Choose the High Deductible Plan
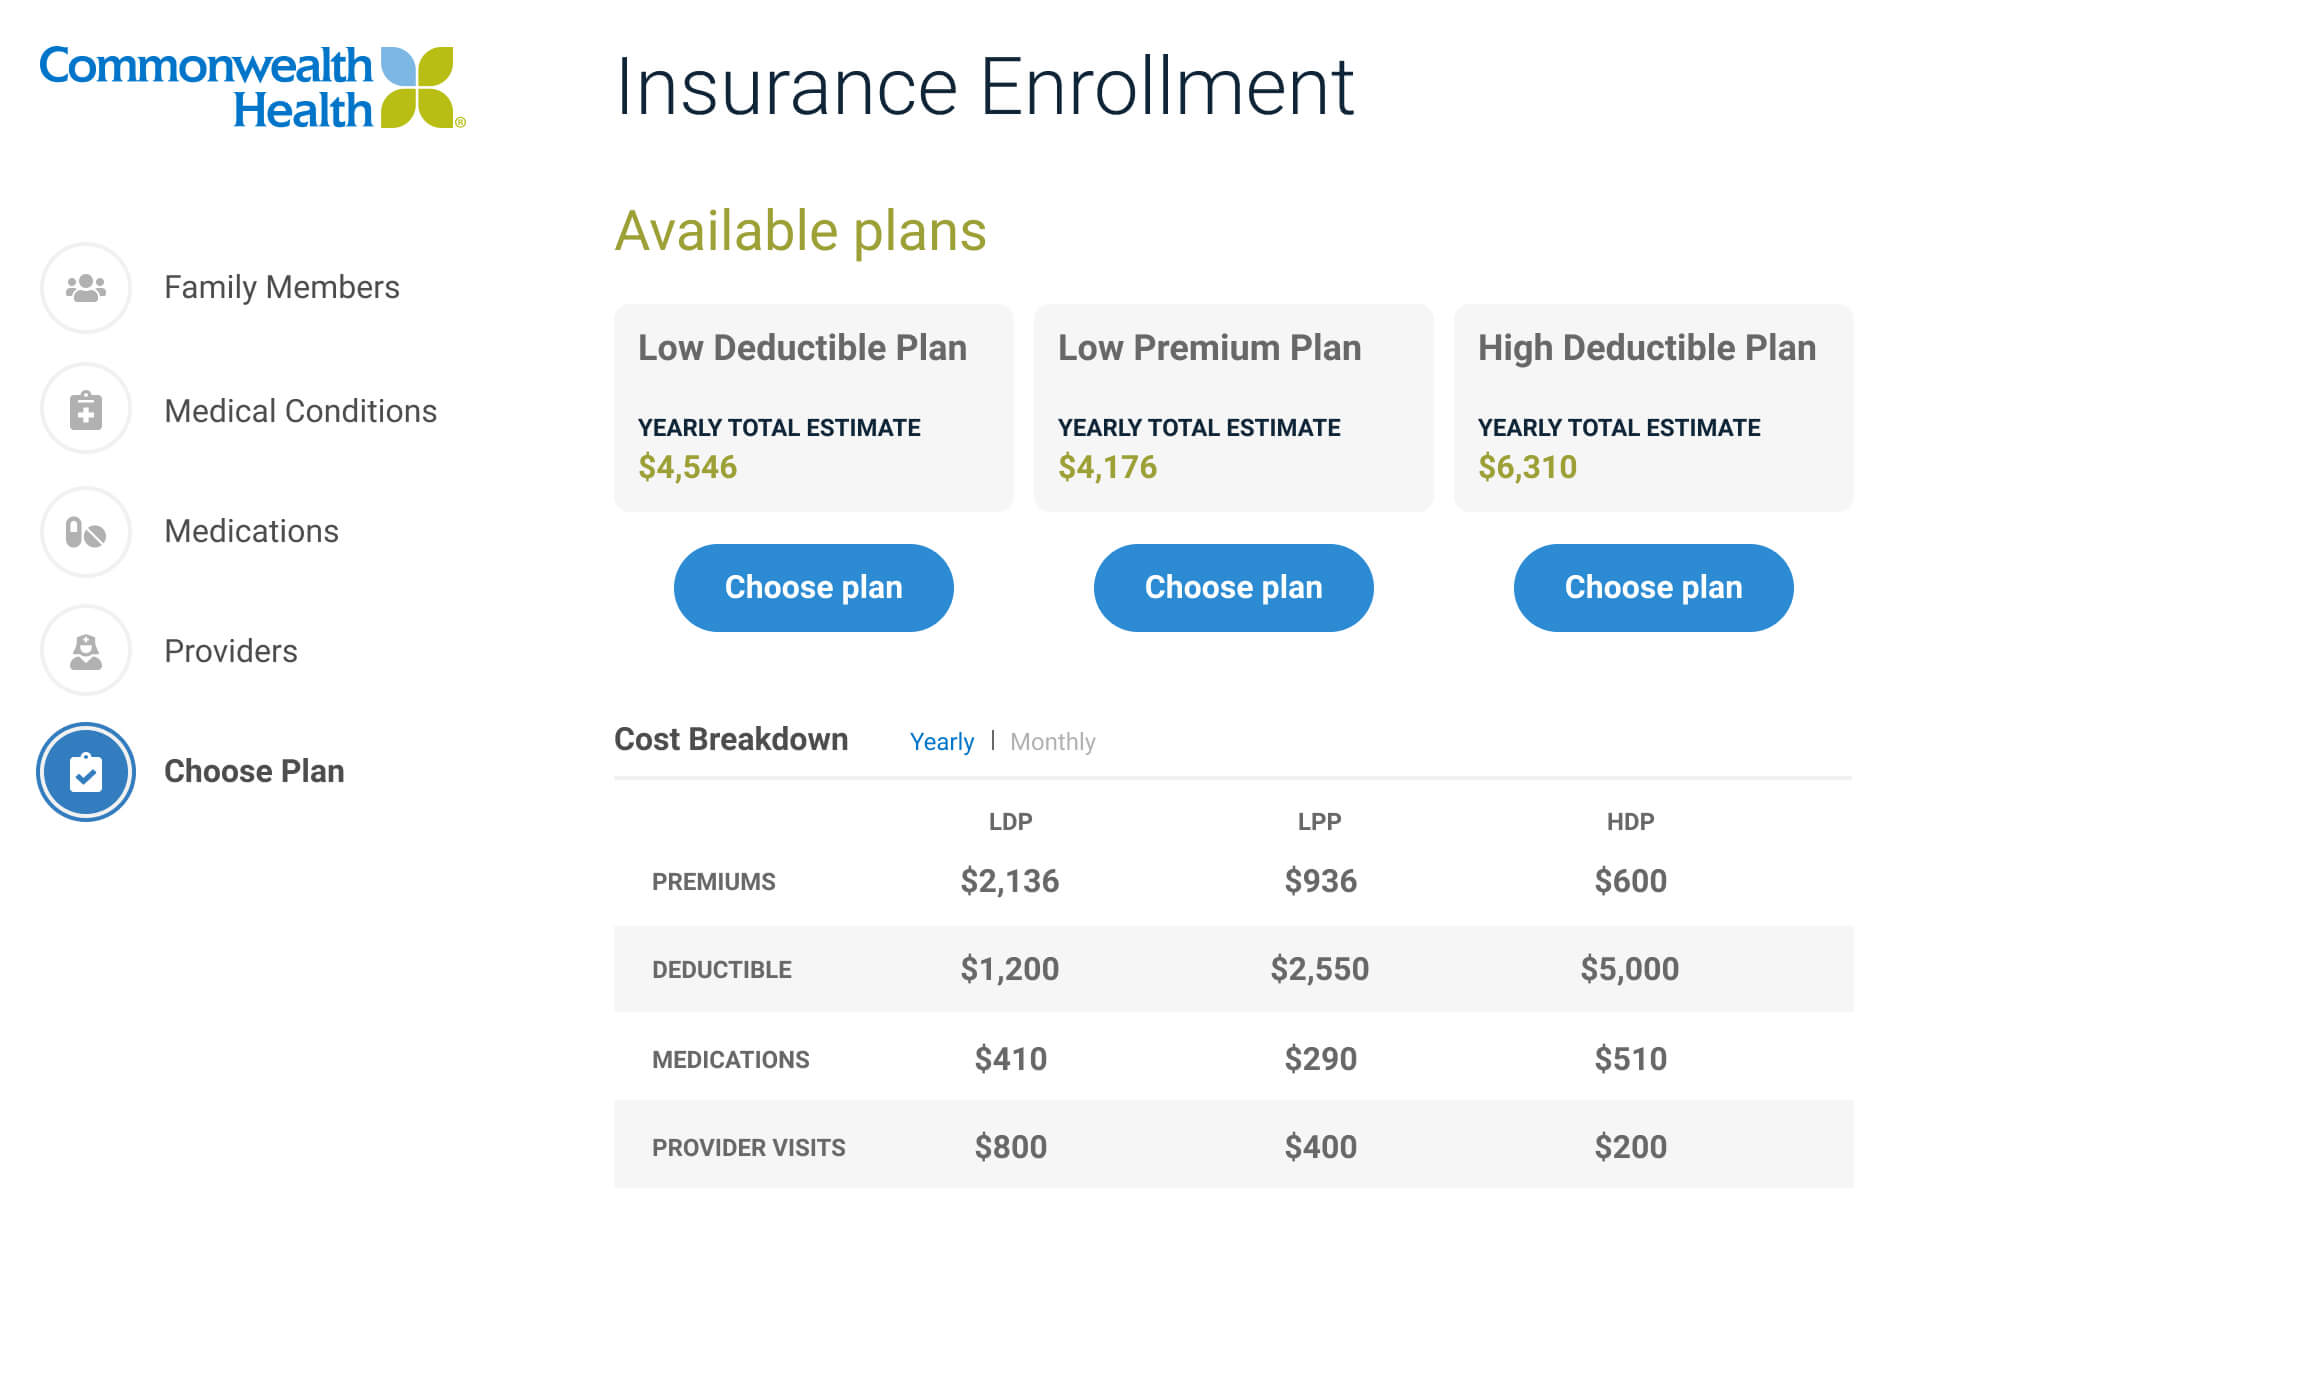This screenshot has height=1400, width=2304. pos(1653,588)
